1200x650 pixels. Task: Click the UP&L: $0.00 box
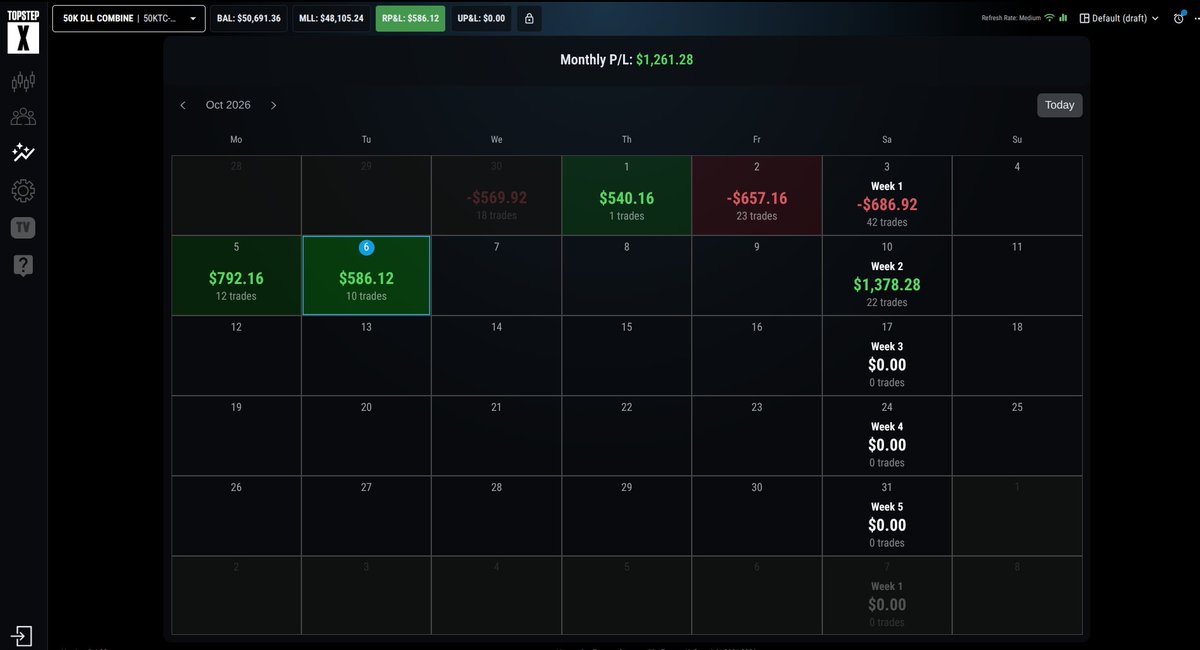point(481,18)
